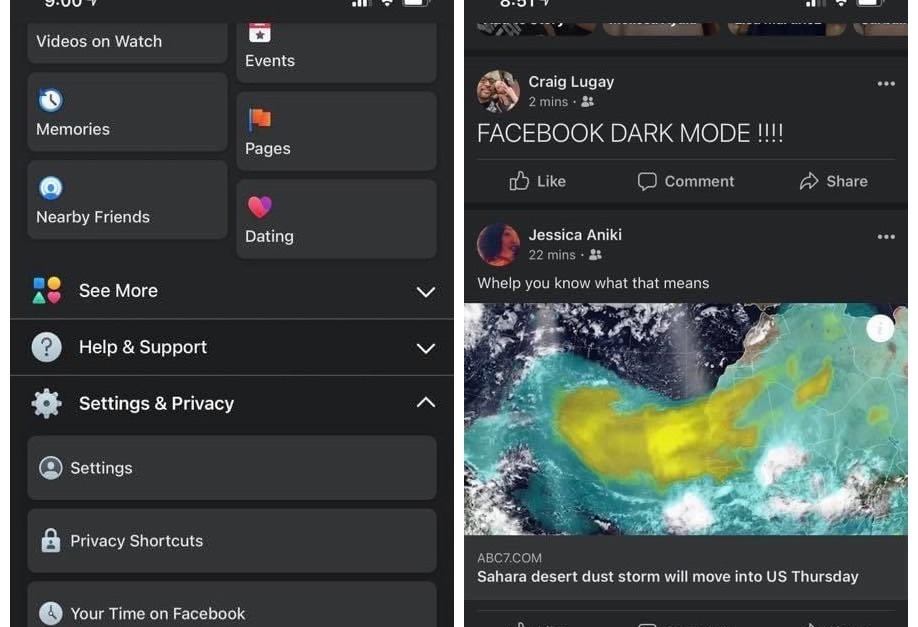Open the options dots on Jessica Aniki's post
Viewport: 918px width, 627px height.
coord(886,237)
